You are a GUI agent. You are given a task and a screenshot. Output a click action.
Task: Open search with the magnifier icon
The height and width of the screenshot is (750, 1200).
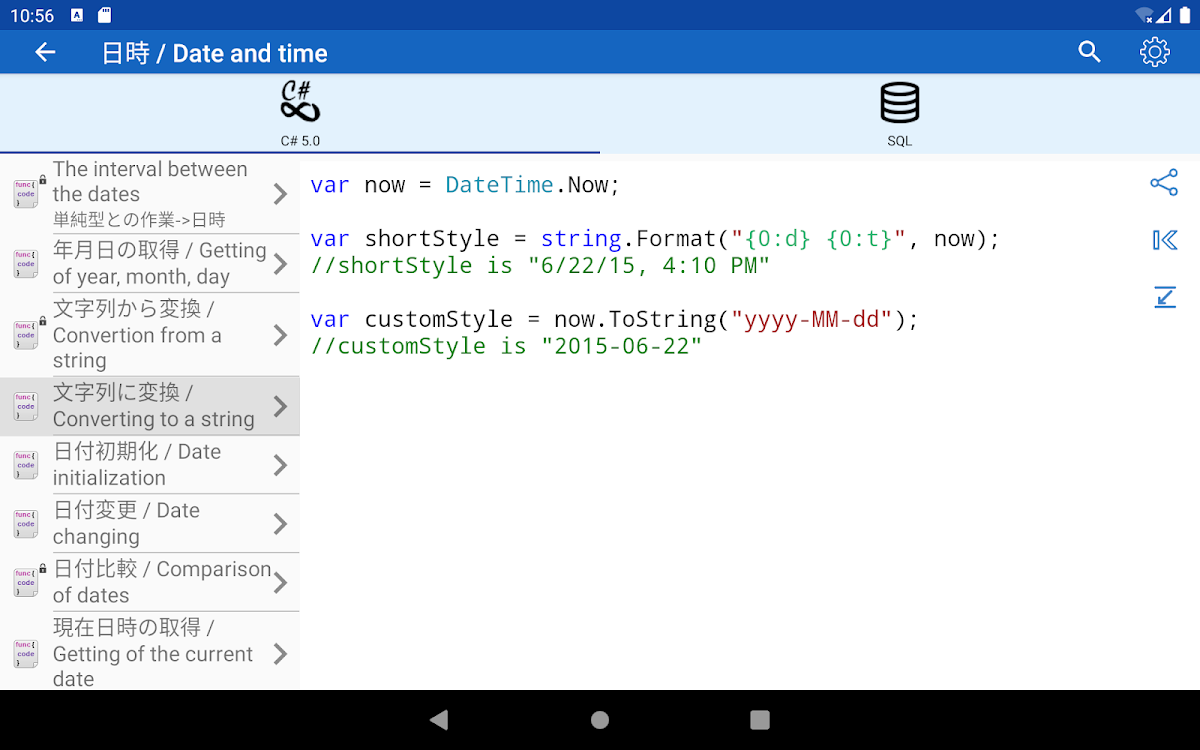click(1089, 53)
